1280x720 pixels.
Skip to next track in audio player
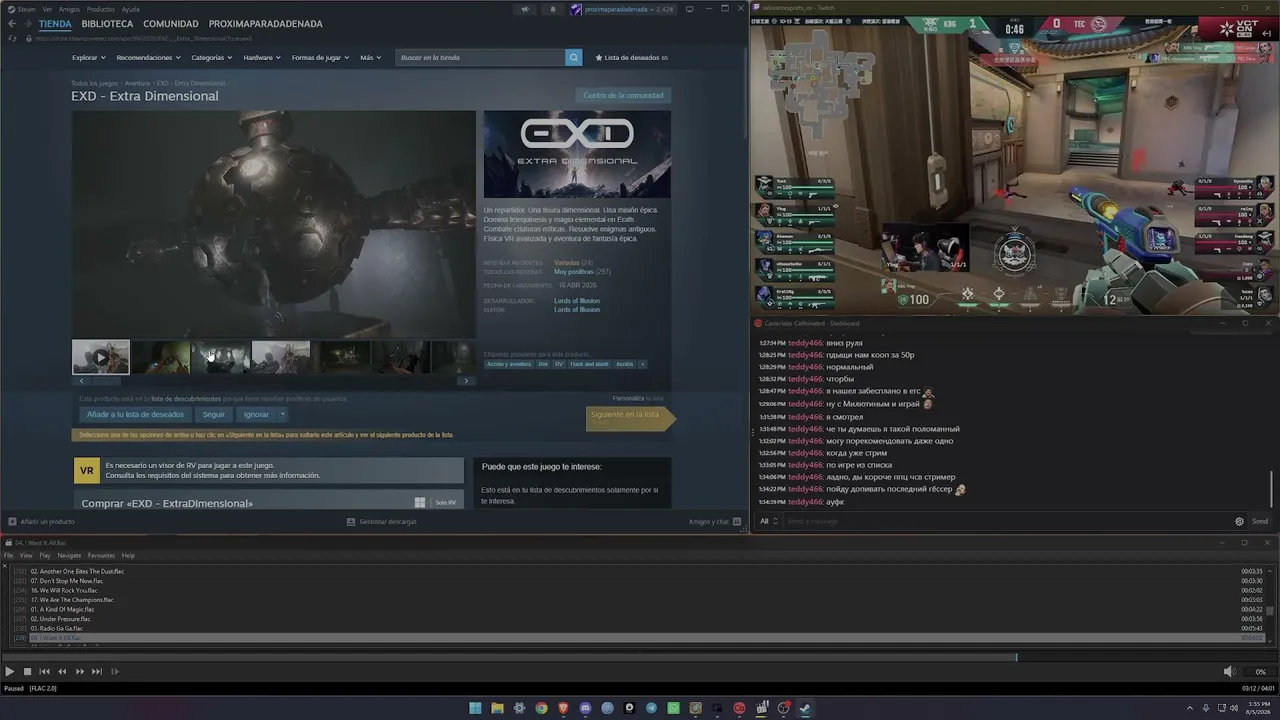coord(97,672)
